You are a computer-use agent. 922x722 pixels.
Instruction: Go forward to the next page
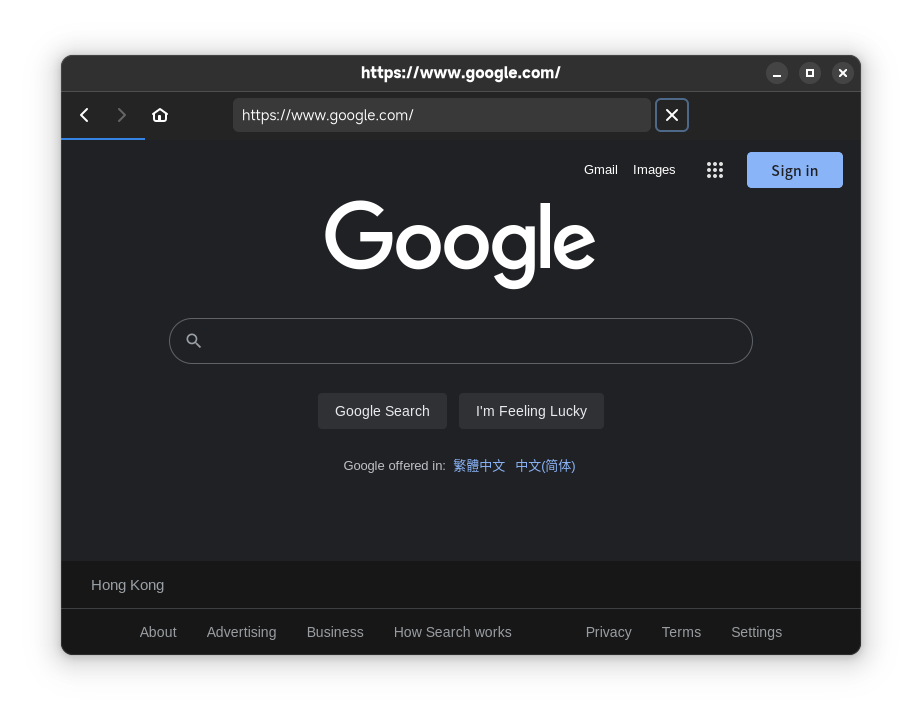122,115
